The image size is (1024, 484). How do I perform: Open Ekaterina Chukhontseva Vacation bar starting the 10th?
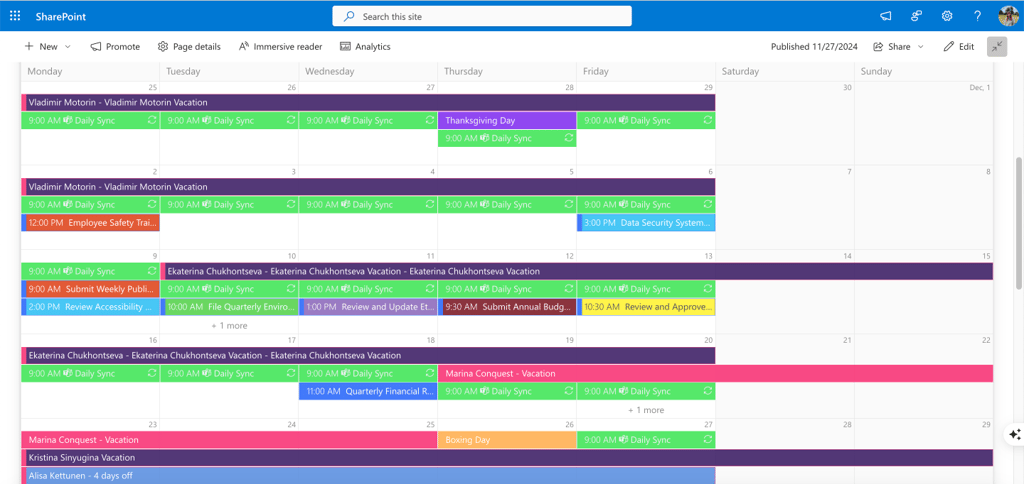point(577,271)
